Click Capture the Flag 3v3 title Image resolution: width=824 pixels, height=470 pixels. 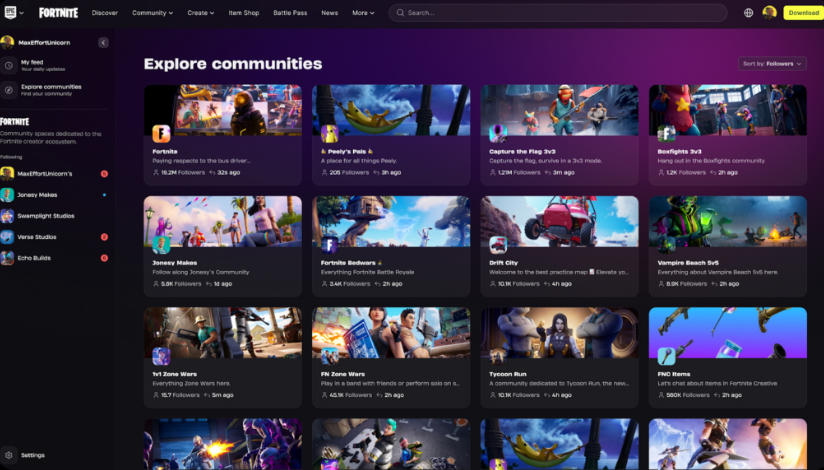(x=522, y=151)
